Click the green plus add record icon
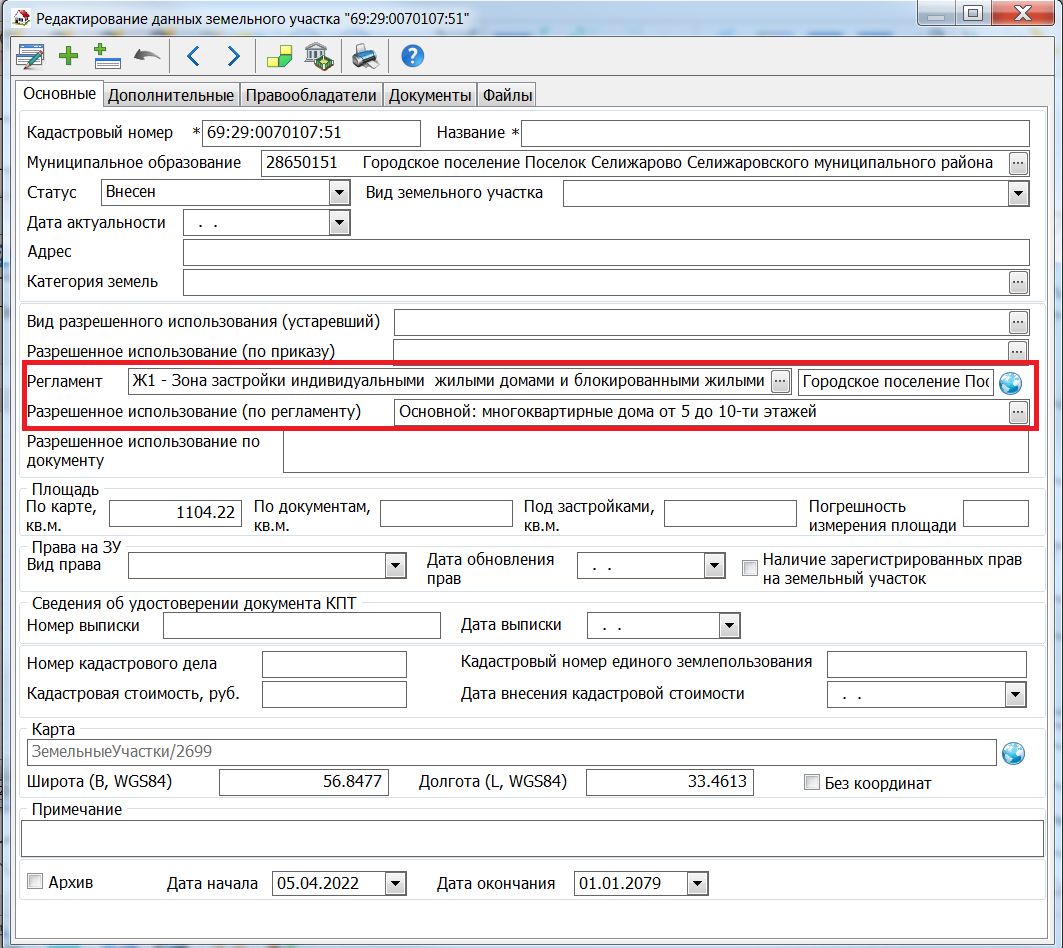 click(68, 57)
